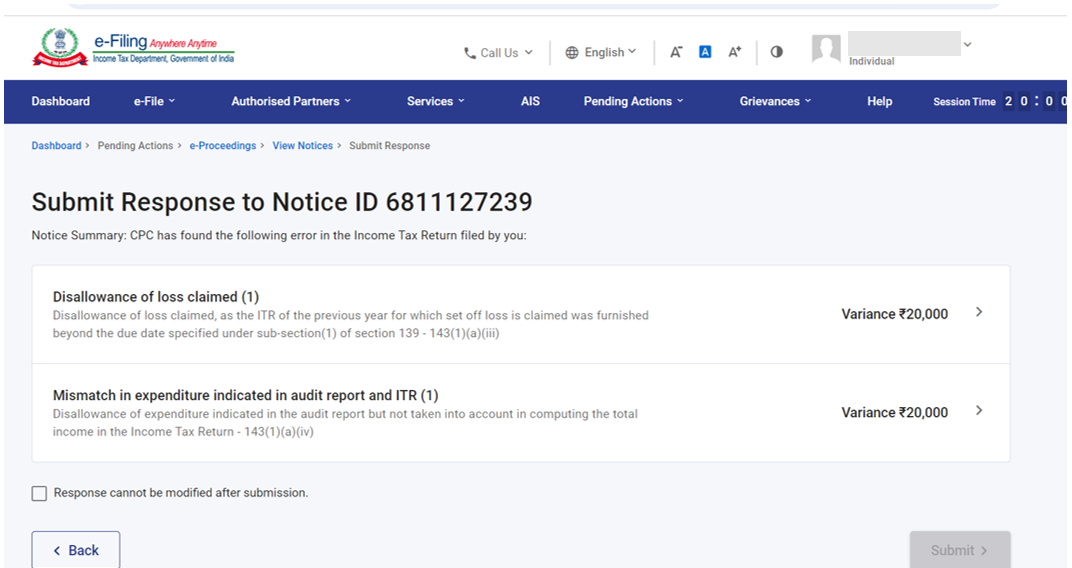Toggle the high contrast mode icon
The width and height of the screenshot is (1072, 568).
(x=777, y=52)
